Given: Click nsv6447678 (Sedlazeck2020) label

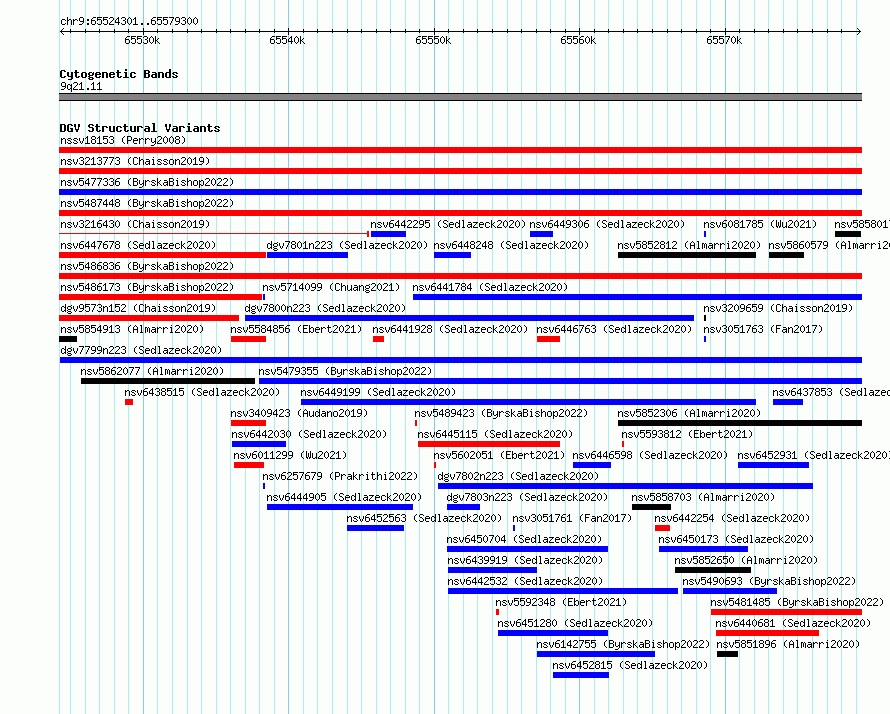Looking at the screenshot, I should coord(138,245).
